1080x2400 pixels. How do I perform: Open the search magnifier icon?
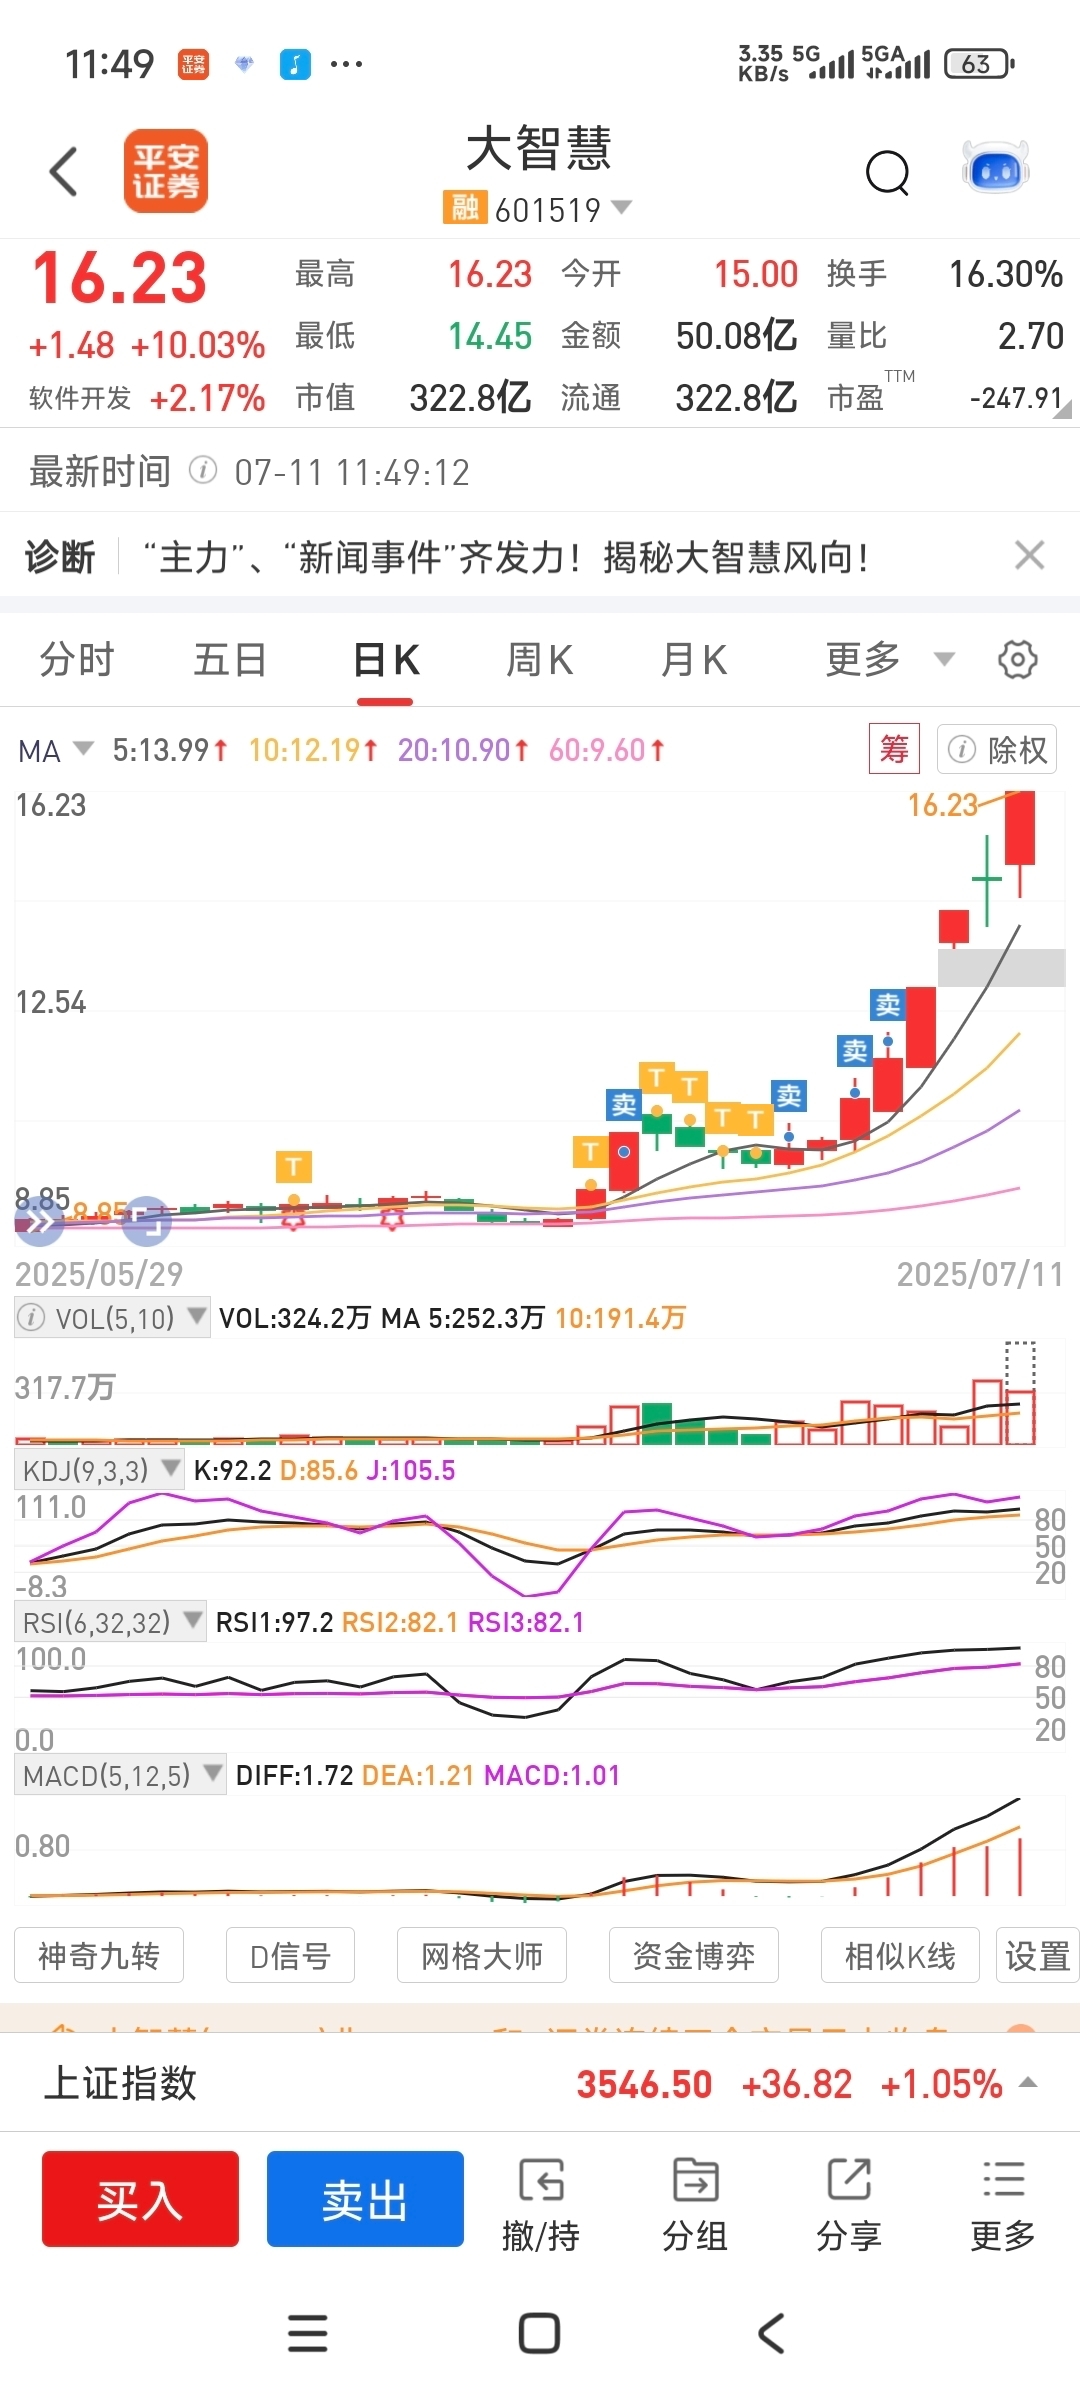coord(888,173)
